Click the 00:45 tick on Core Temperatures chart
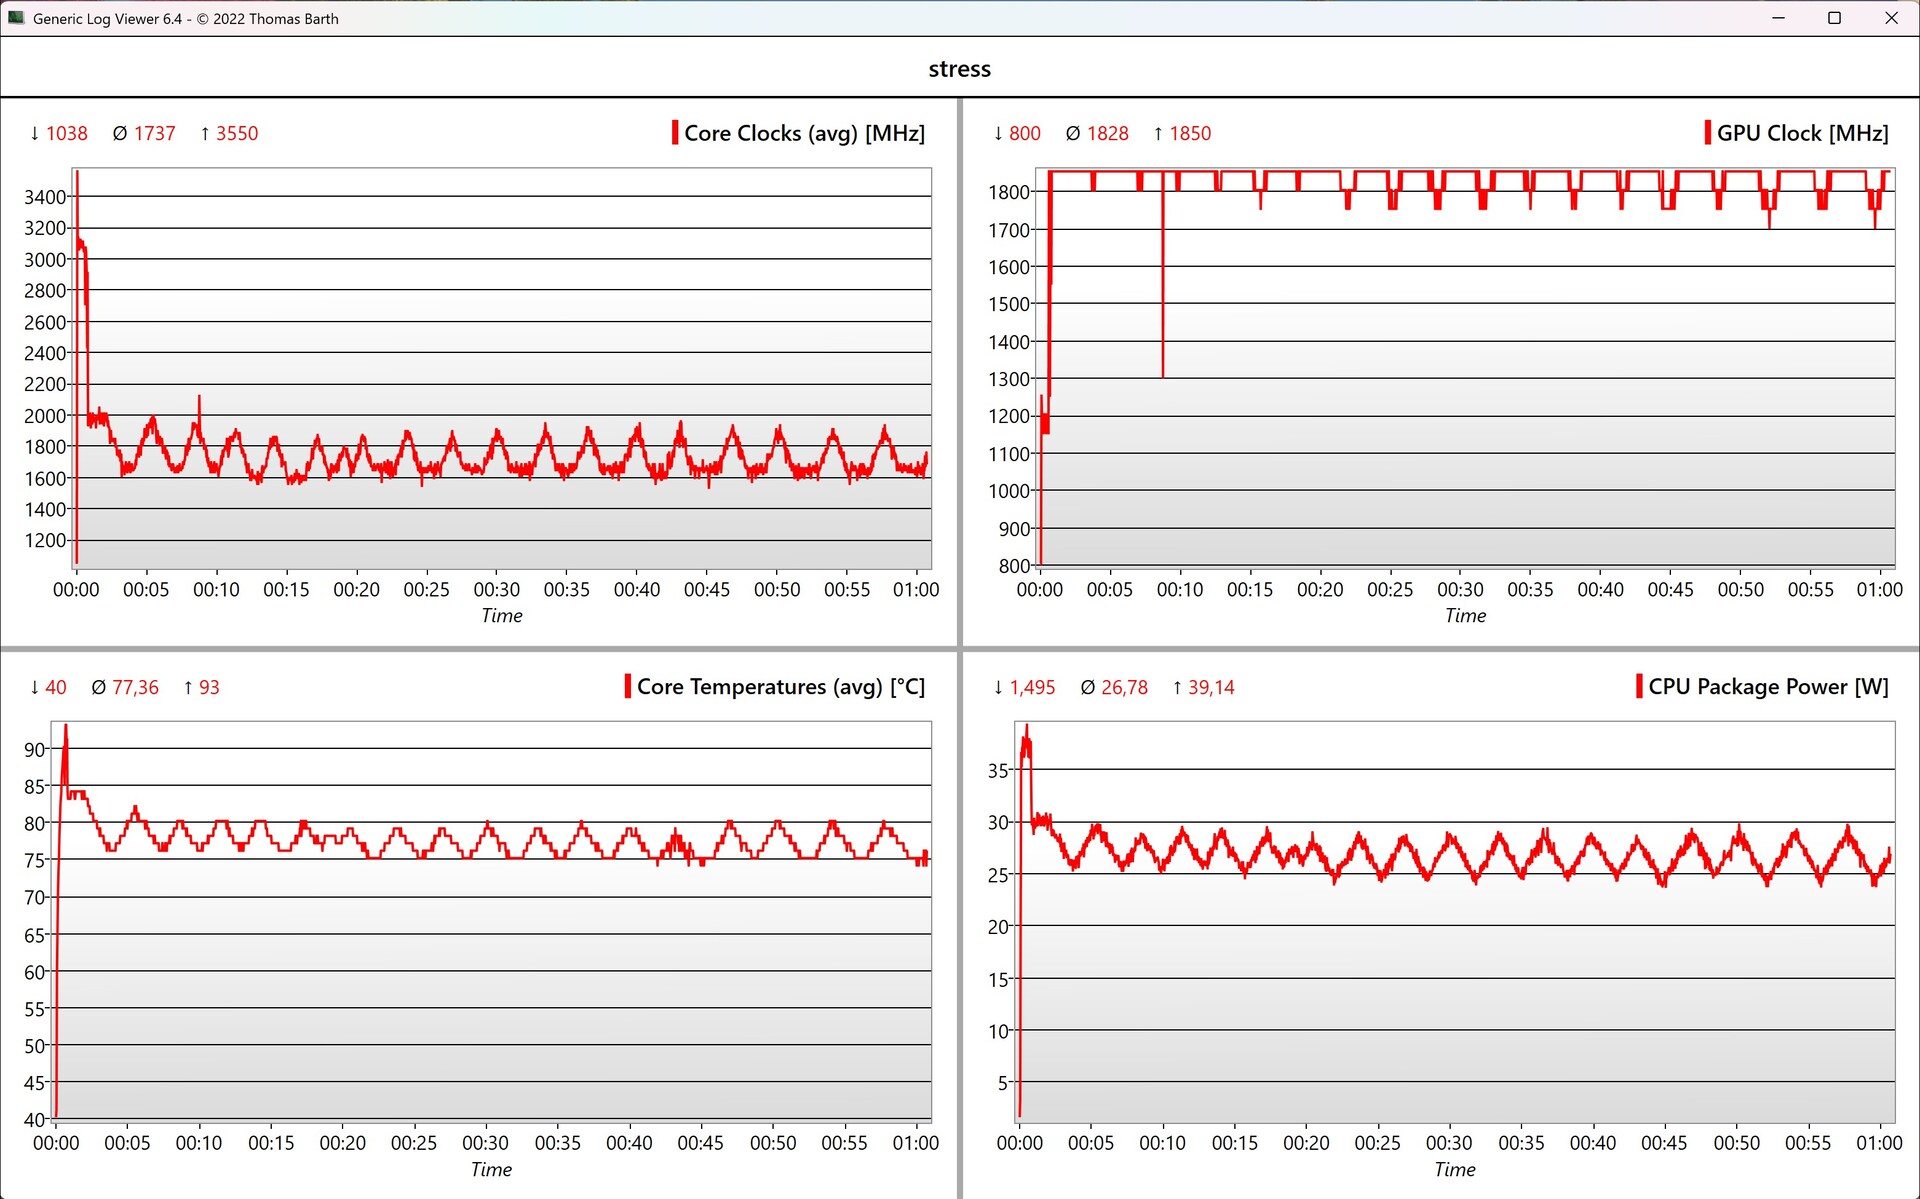This screenshot has height=1199, width=1920. [x=700, y=1142]
